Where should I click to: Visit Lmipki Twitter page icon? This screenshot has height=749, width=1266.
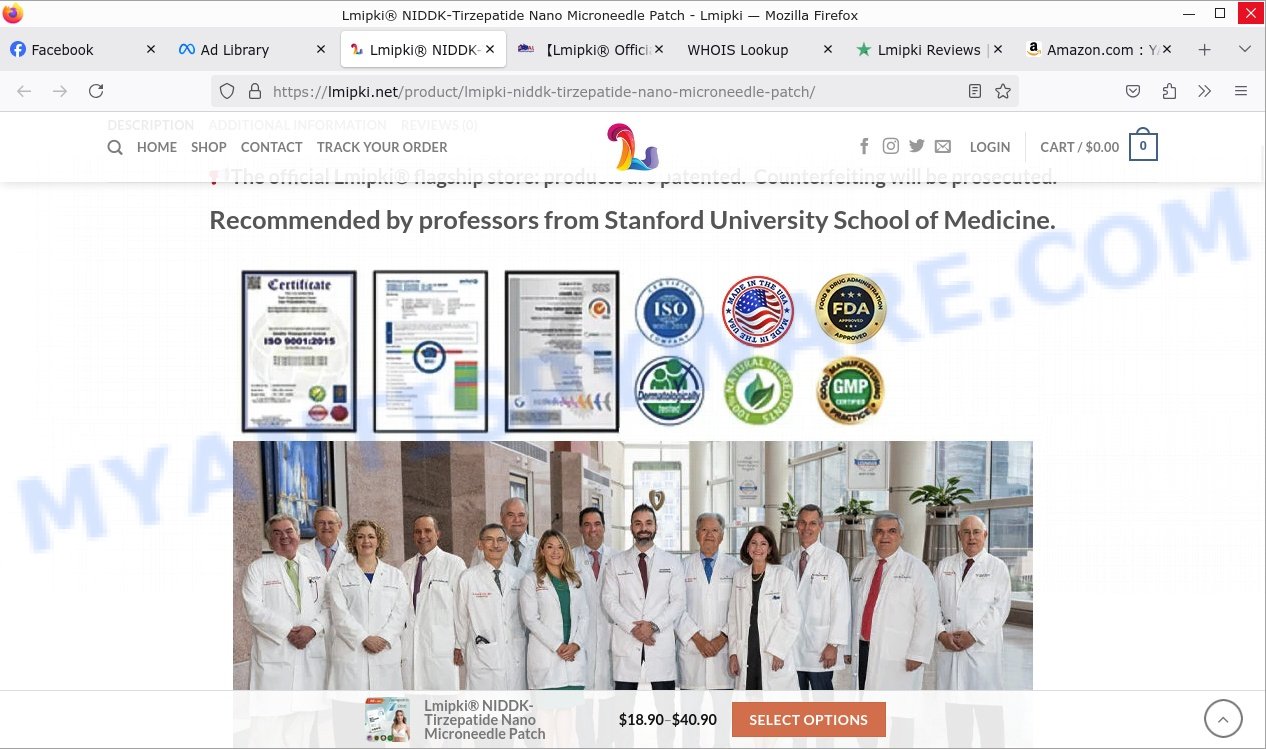(x=917, y=147)
